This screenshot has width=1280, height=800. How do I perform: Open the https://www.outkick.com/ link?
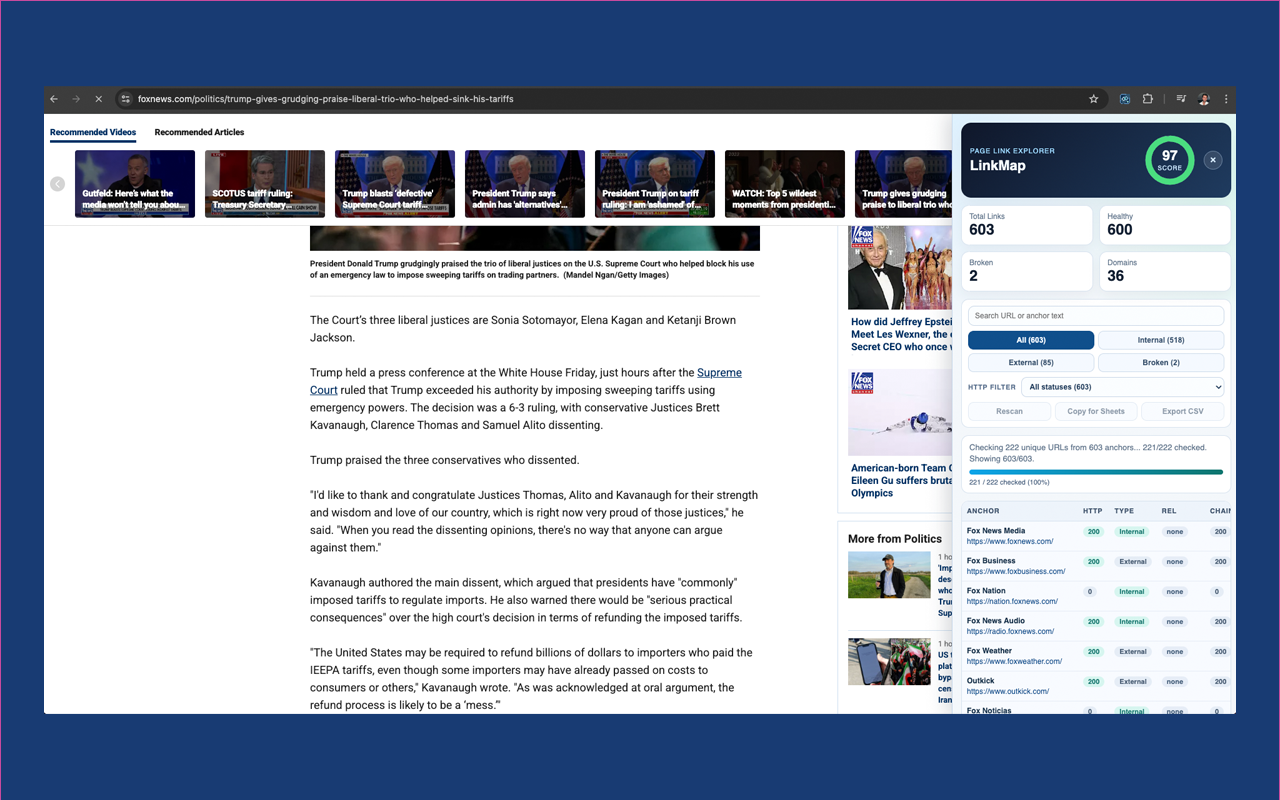(1007, 692)
